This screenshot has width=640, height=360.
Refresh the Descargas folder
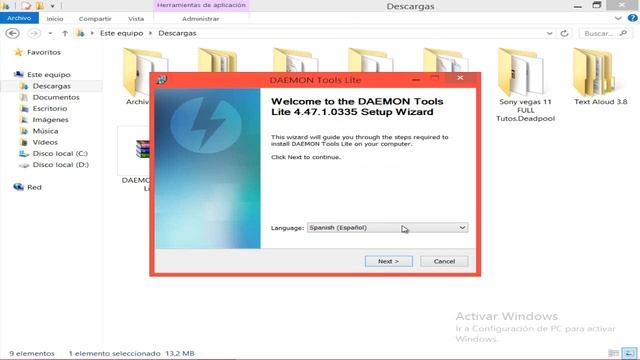(564, 33)
